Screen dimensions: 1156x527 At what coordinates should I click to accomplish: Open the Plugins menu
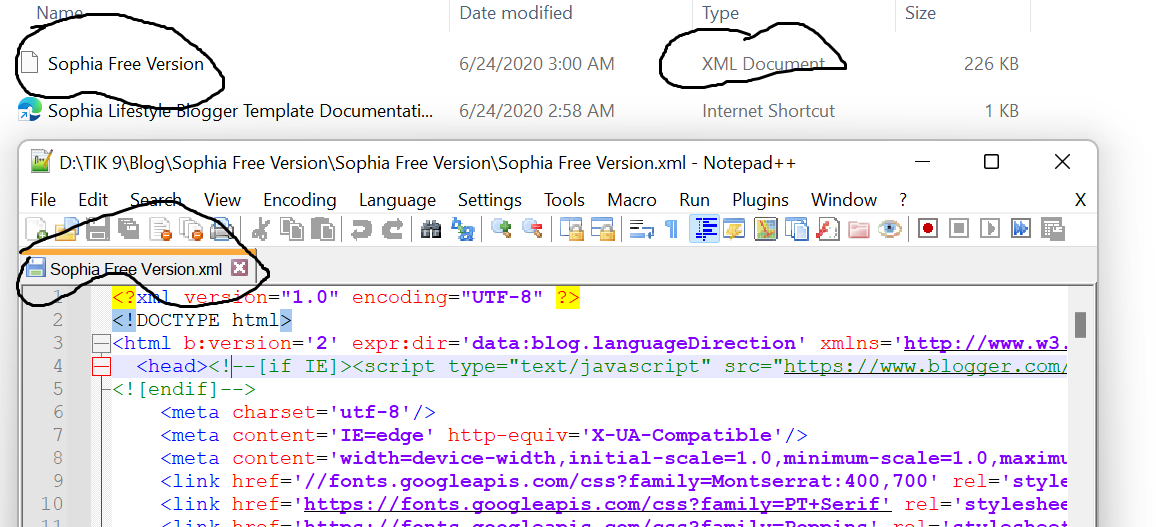click(x=760, y=200)
